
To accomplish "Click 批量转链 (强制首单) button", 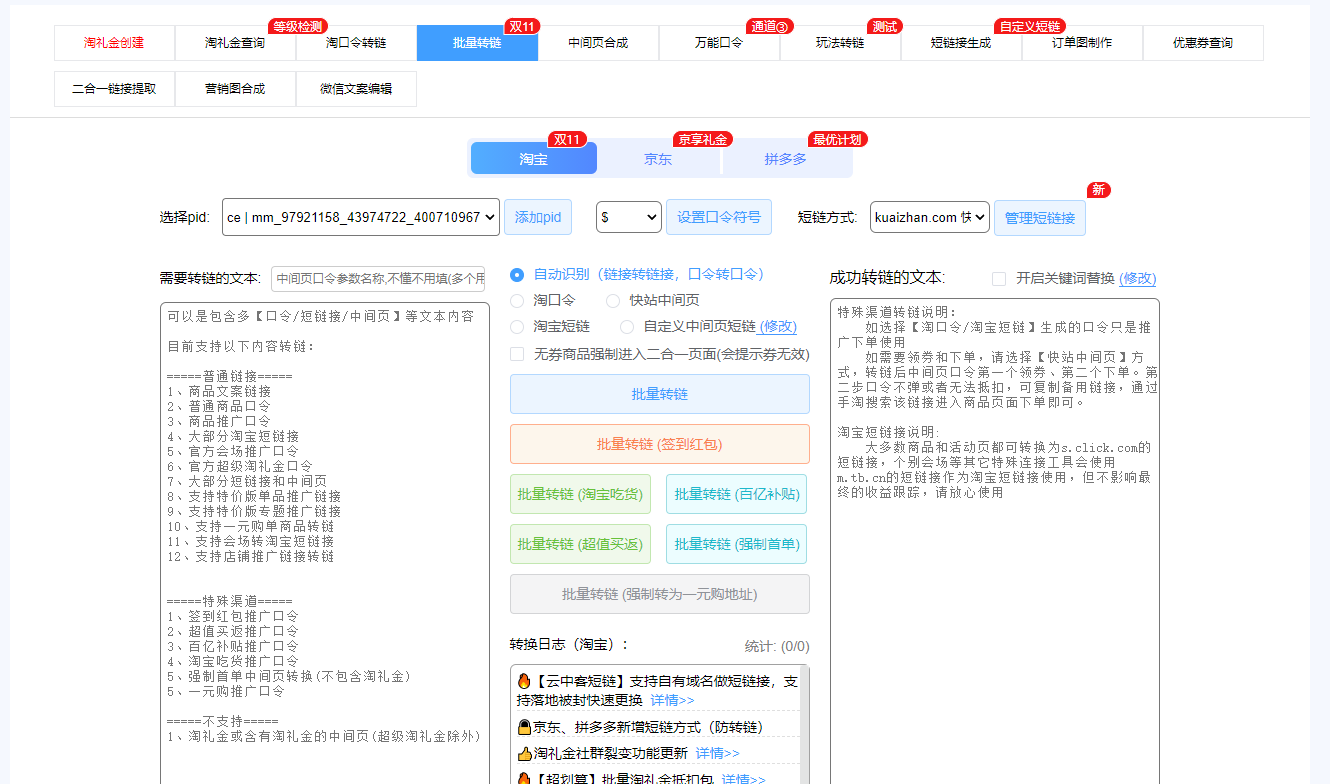I will (736, 544).
